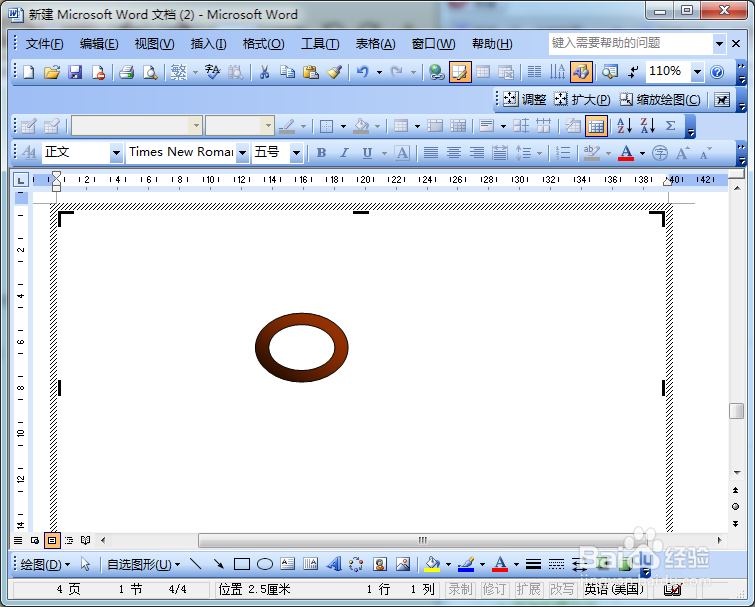This screenshot has height=607, width=755.
Task: Type a question in the help search box
Action: [x=631, y=43]
